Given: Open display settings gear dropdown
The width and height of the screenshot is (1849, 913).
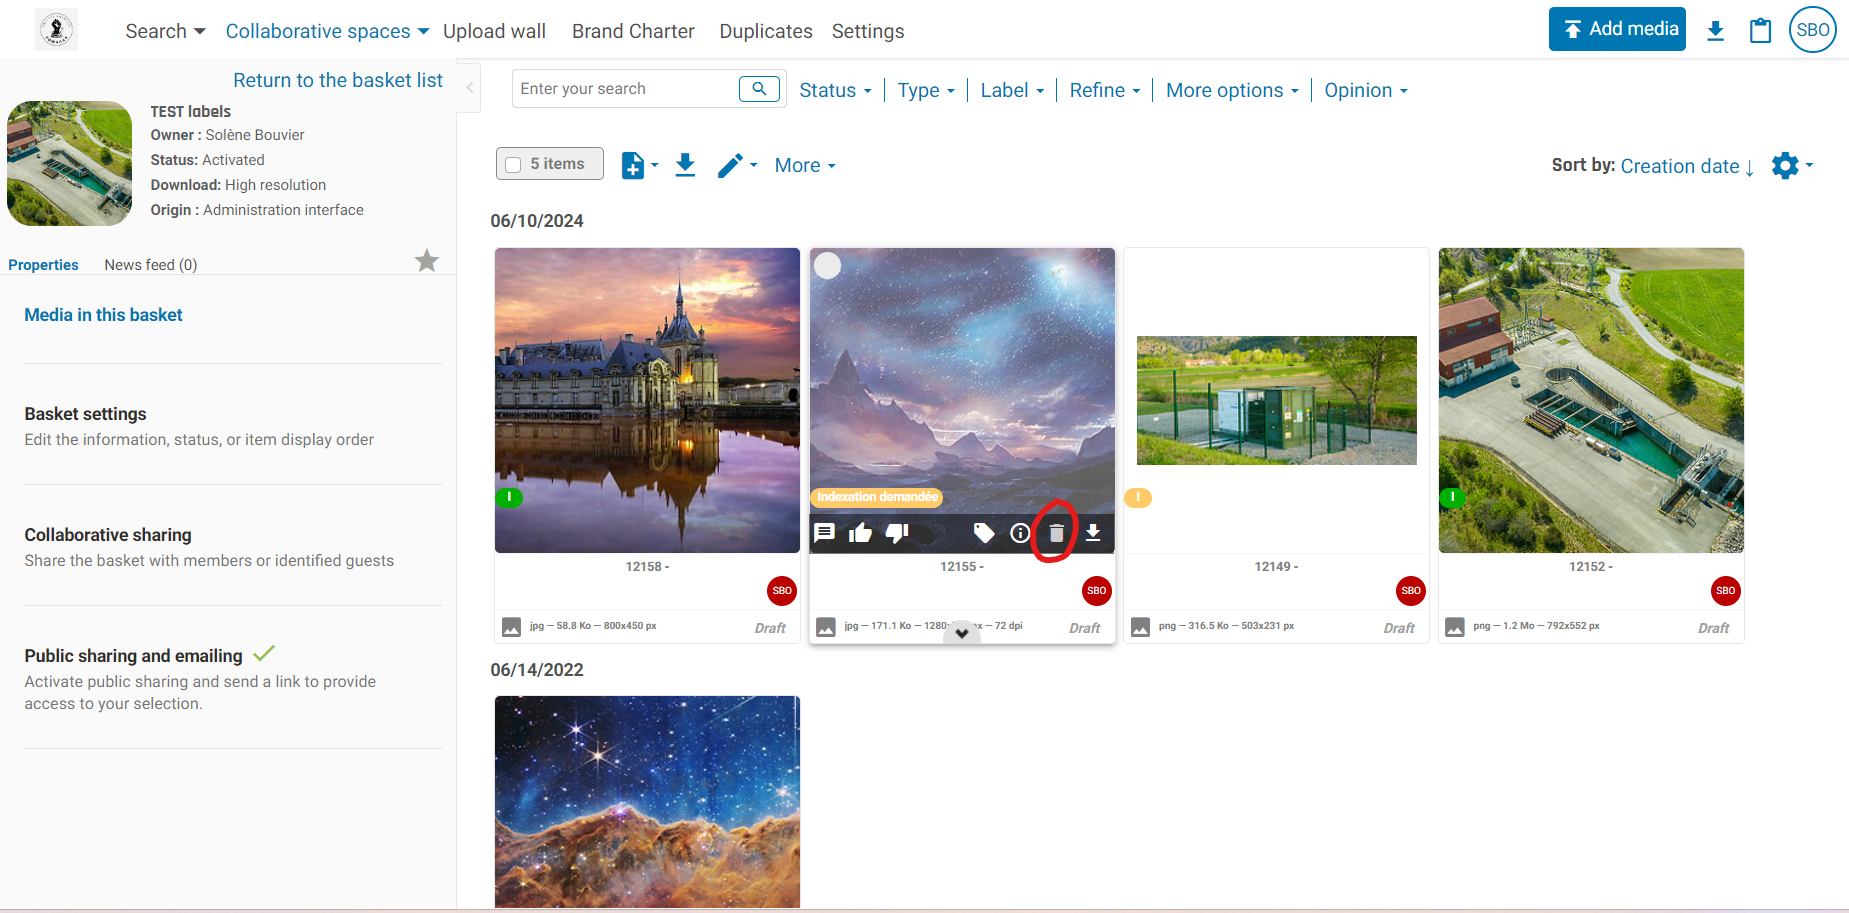Looking at the screenshot, I should [x=1791, y=165].
